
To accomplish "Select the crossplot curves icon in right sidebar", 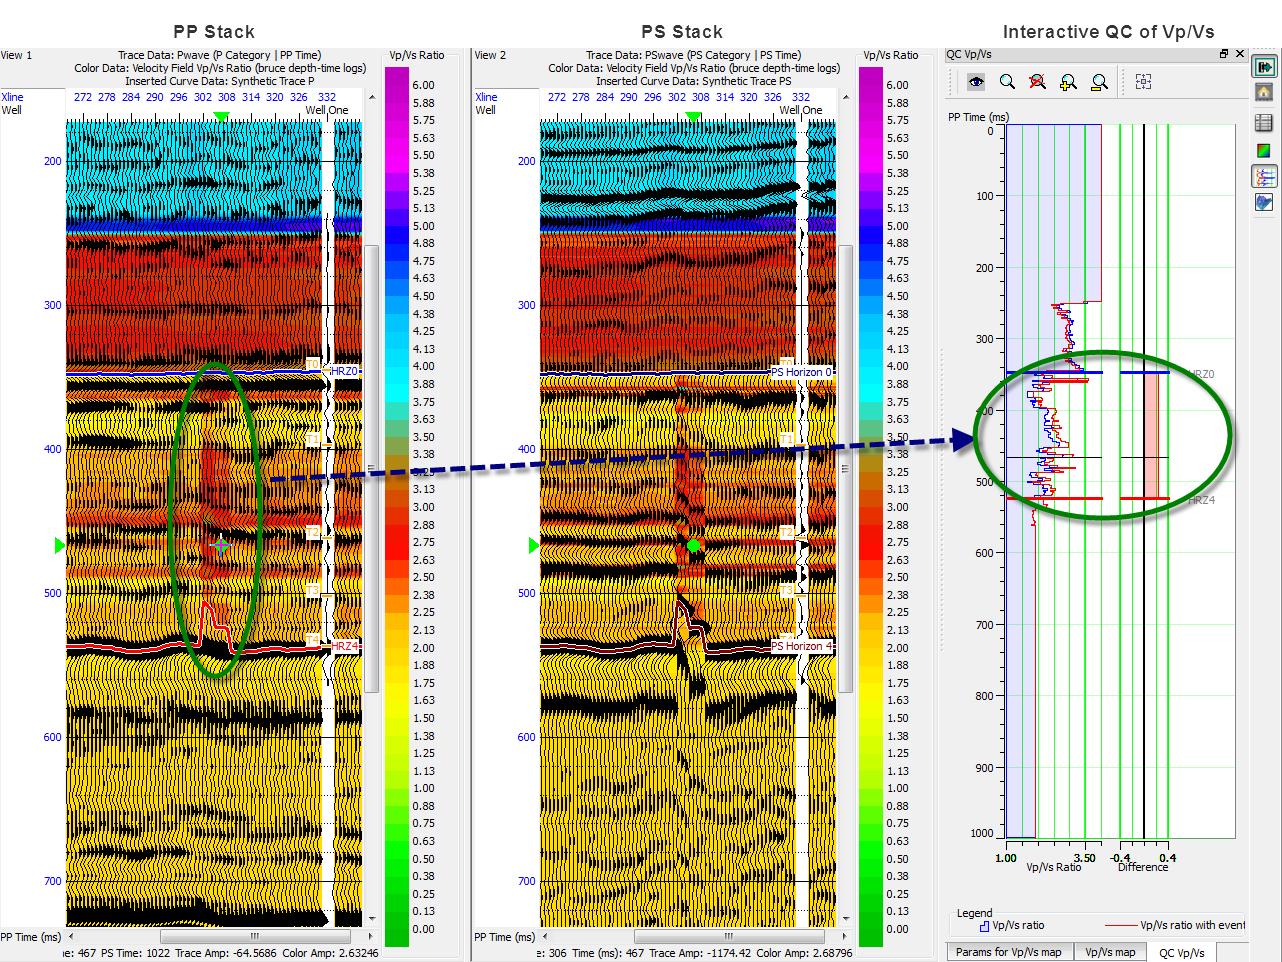I will (x=1263, y=175).
